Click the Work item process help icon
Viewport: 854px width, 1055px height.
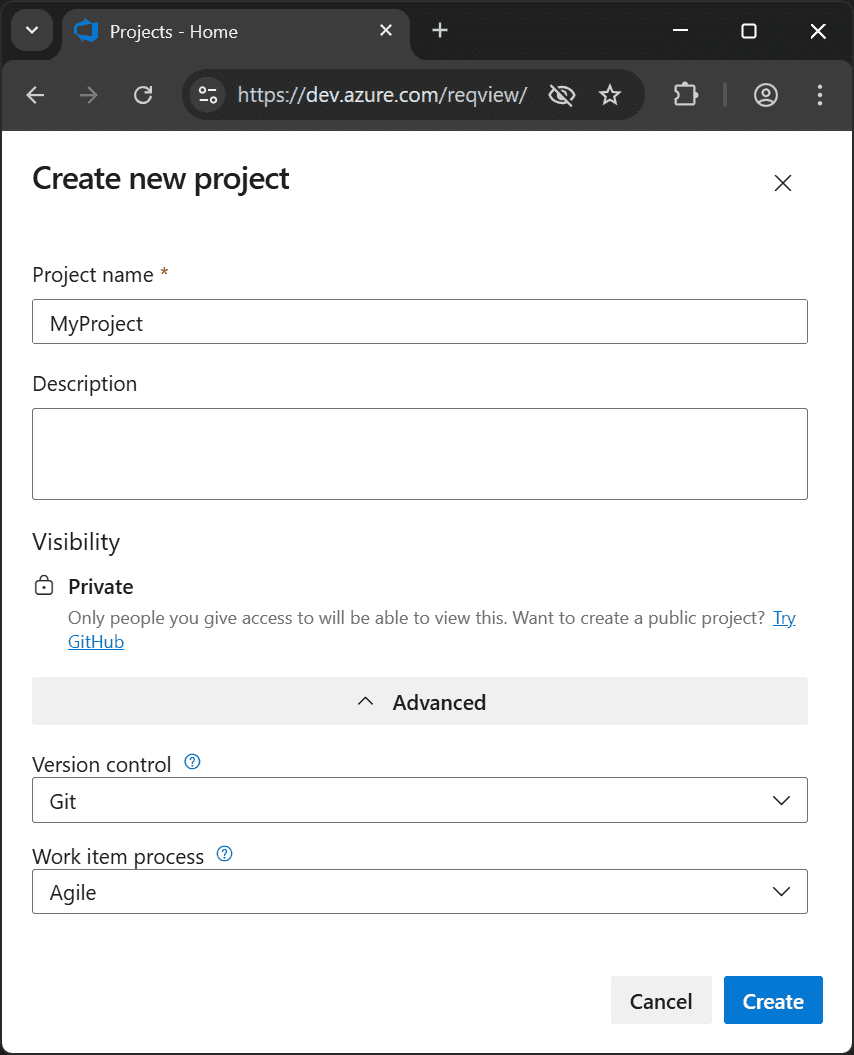(224, 854)
